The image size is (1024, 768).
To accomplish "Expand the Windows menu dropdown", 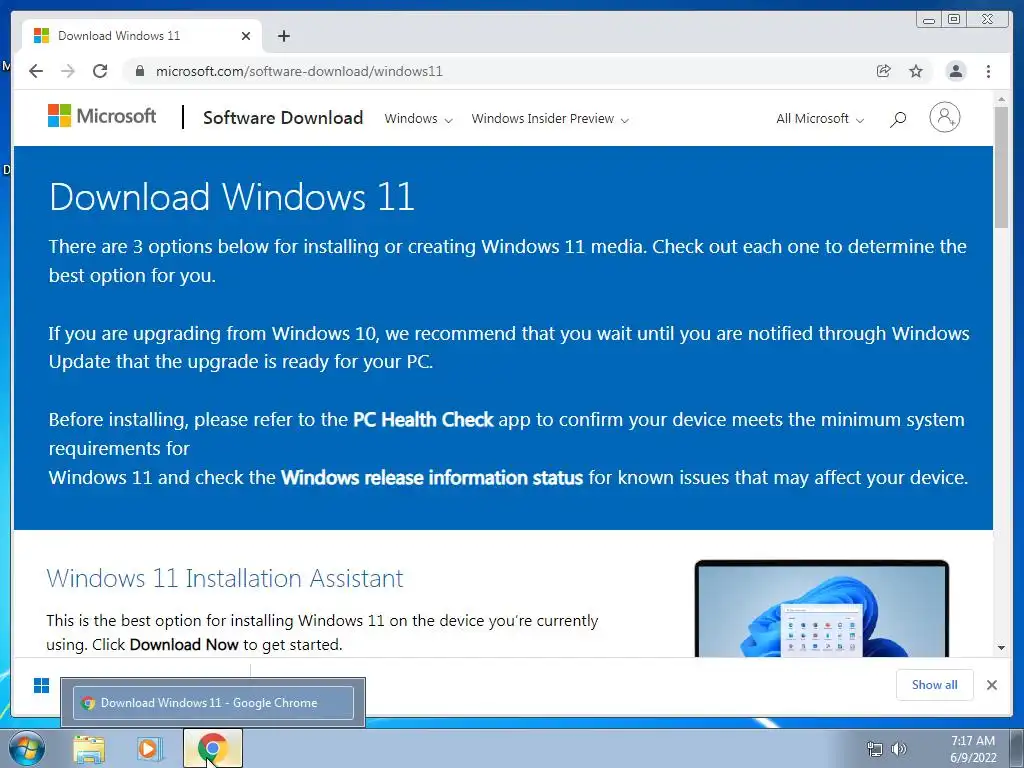I will (x=418, y=119).
